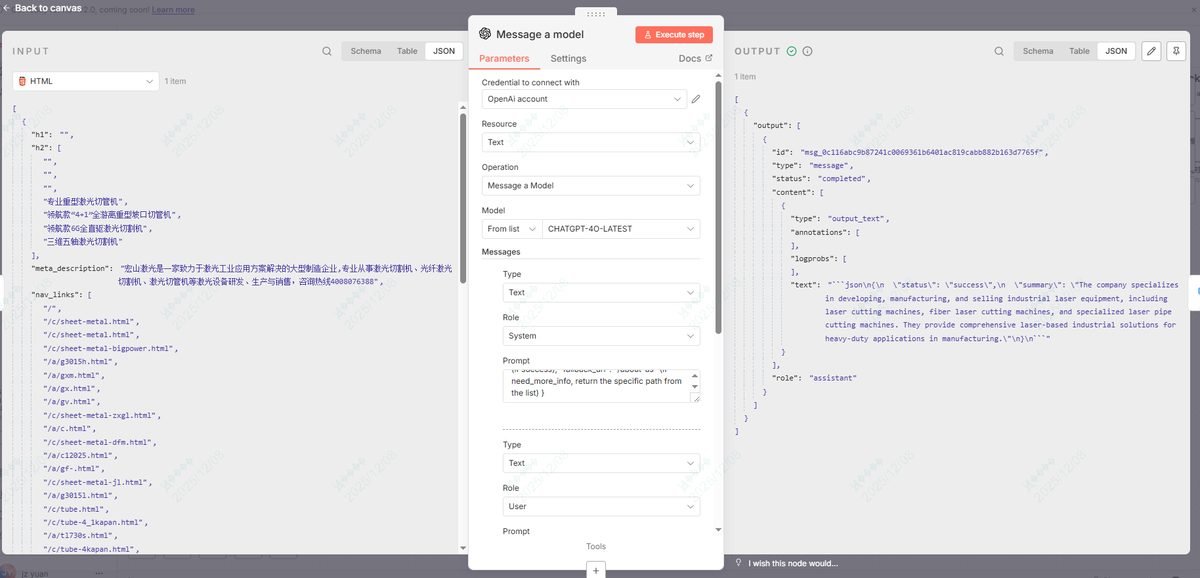The width and height of the screenshot is (1200, 578).
Task: Click the "/c/tube-4kapan.html" value in input
Action: coord(89,549)
